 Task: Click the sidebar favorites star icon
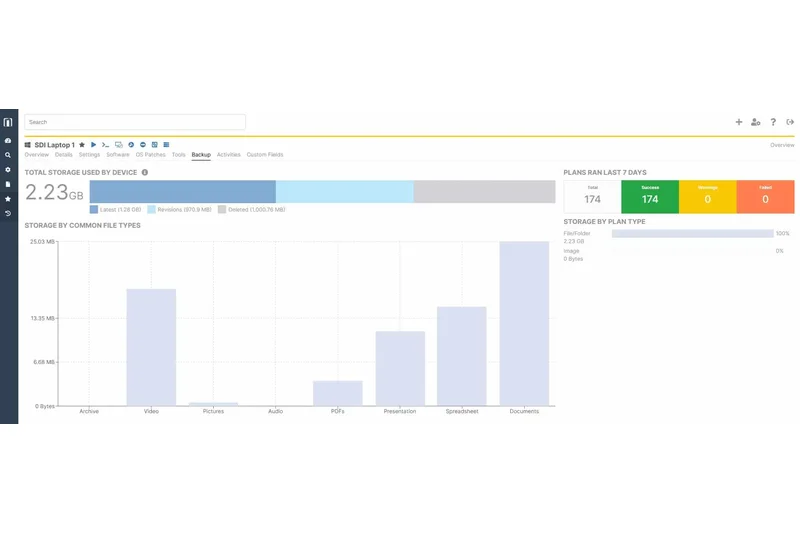click(x=8, y=199)
